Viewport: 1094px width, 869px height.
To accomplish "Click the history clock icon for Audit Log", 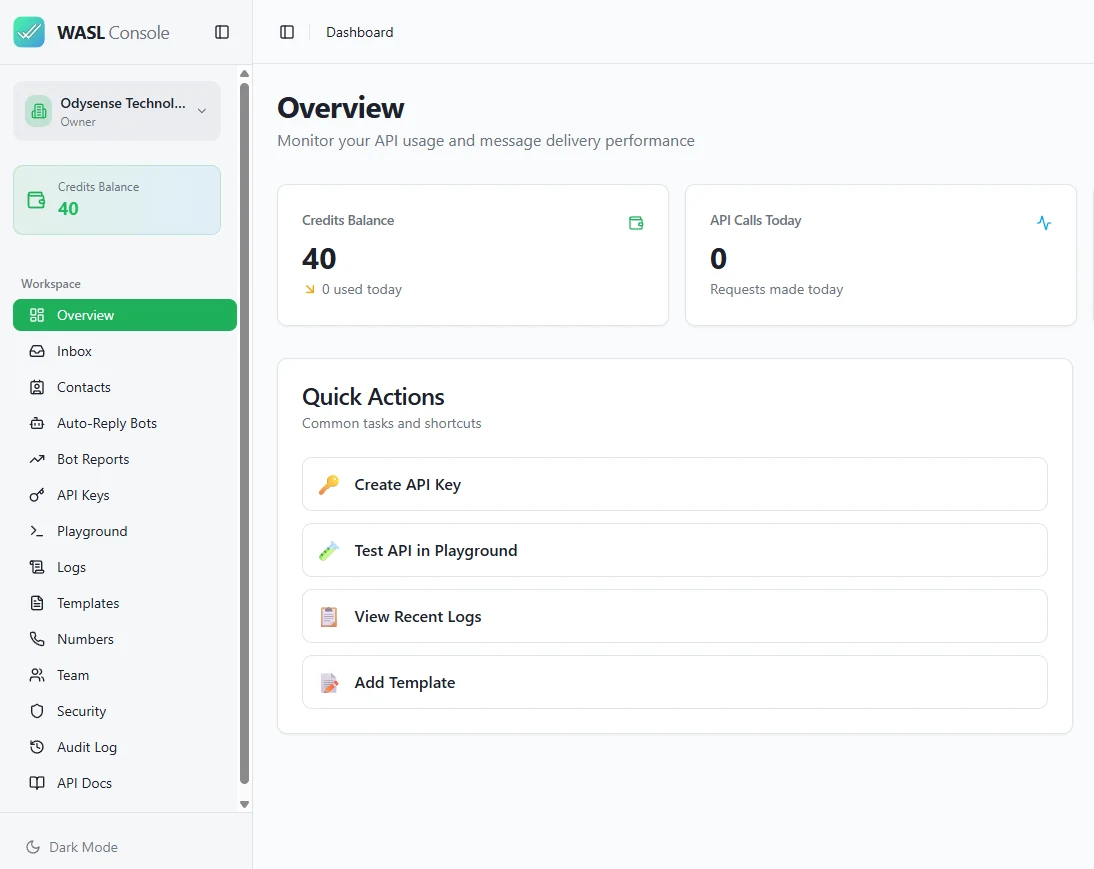I will pos(37,748).
